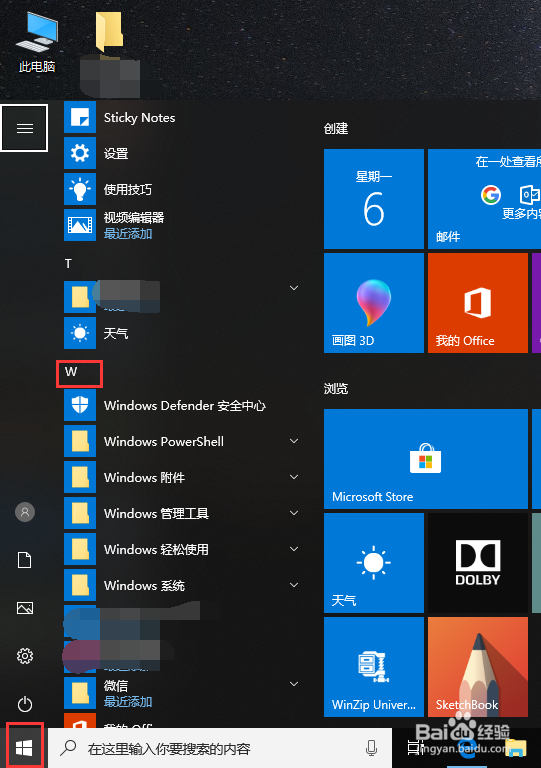The height and width of the screenshot is (768, 541).
Task: Click the search box 在这里输入你要搜索的内容
Action: 220,748
